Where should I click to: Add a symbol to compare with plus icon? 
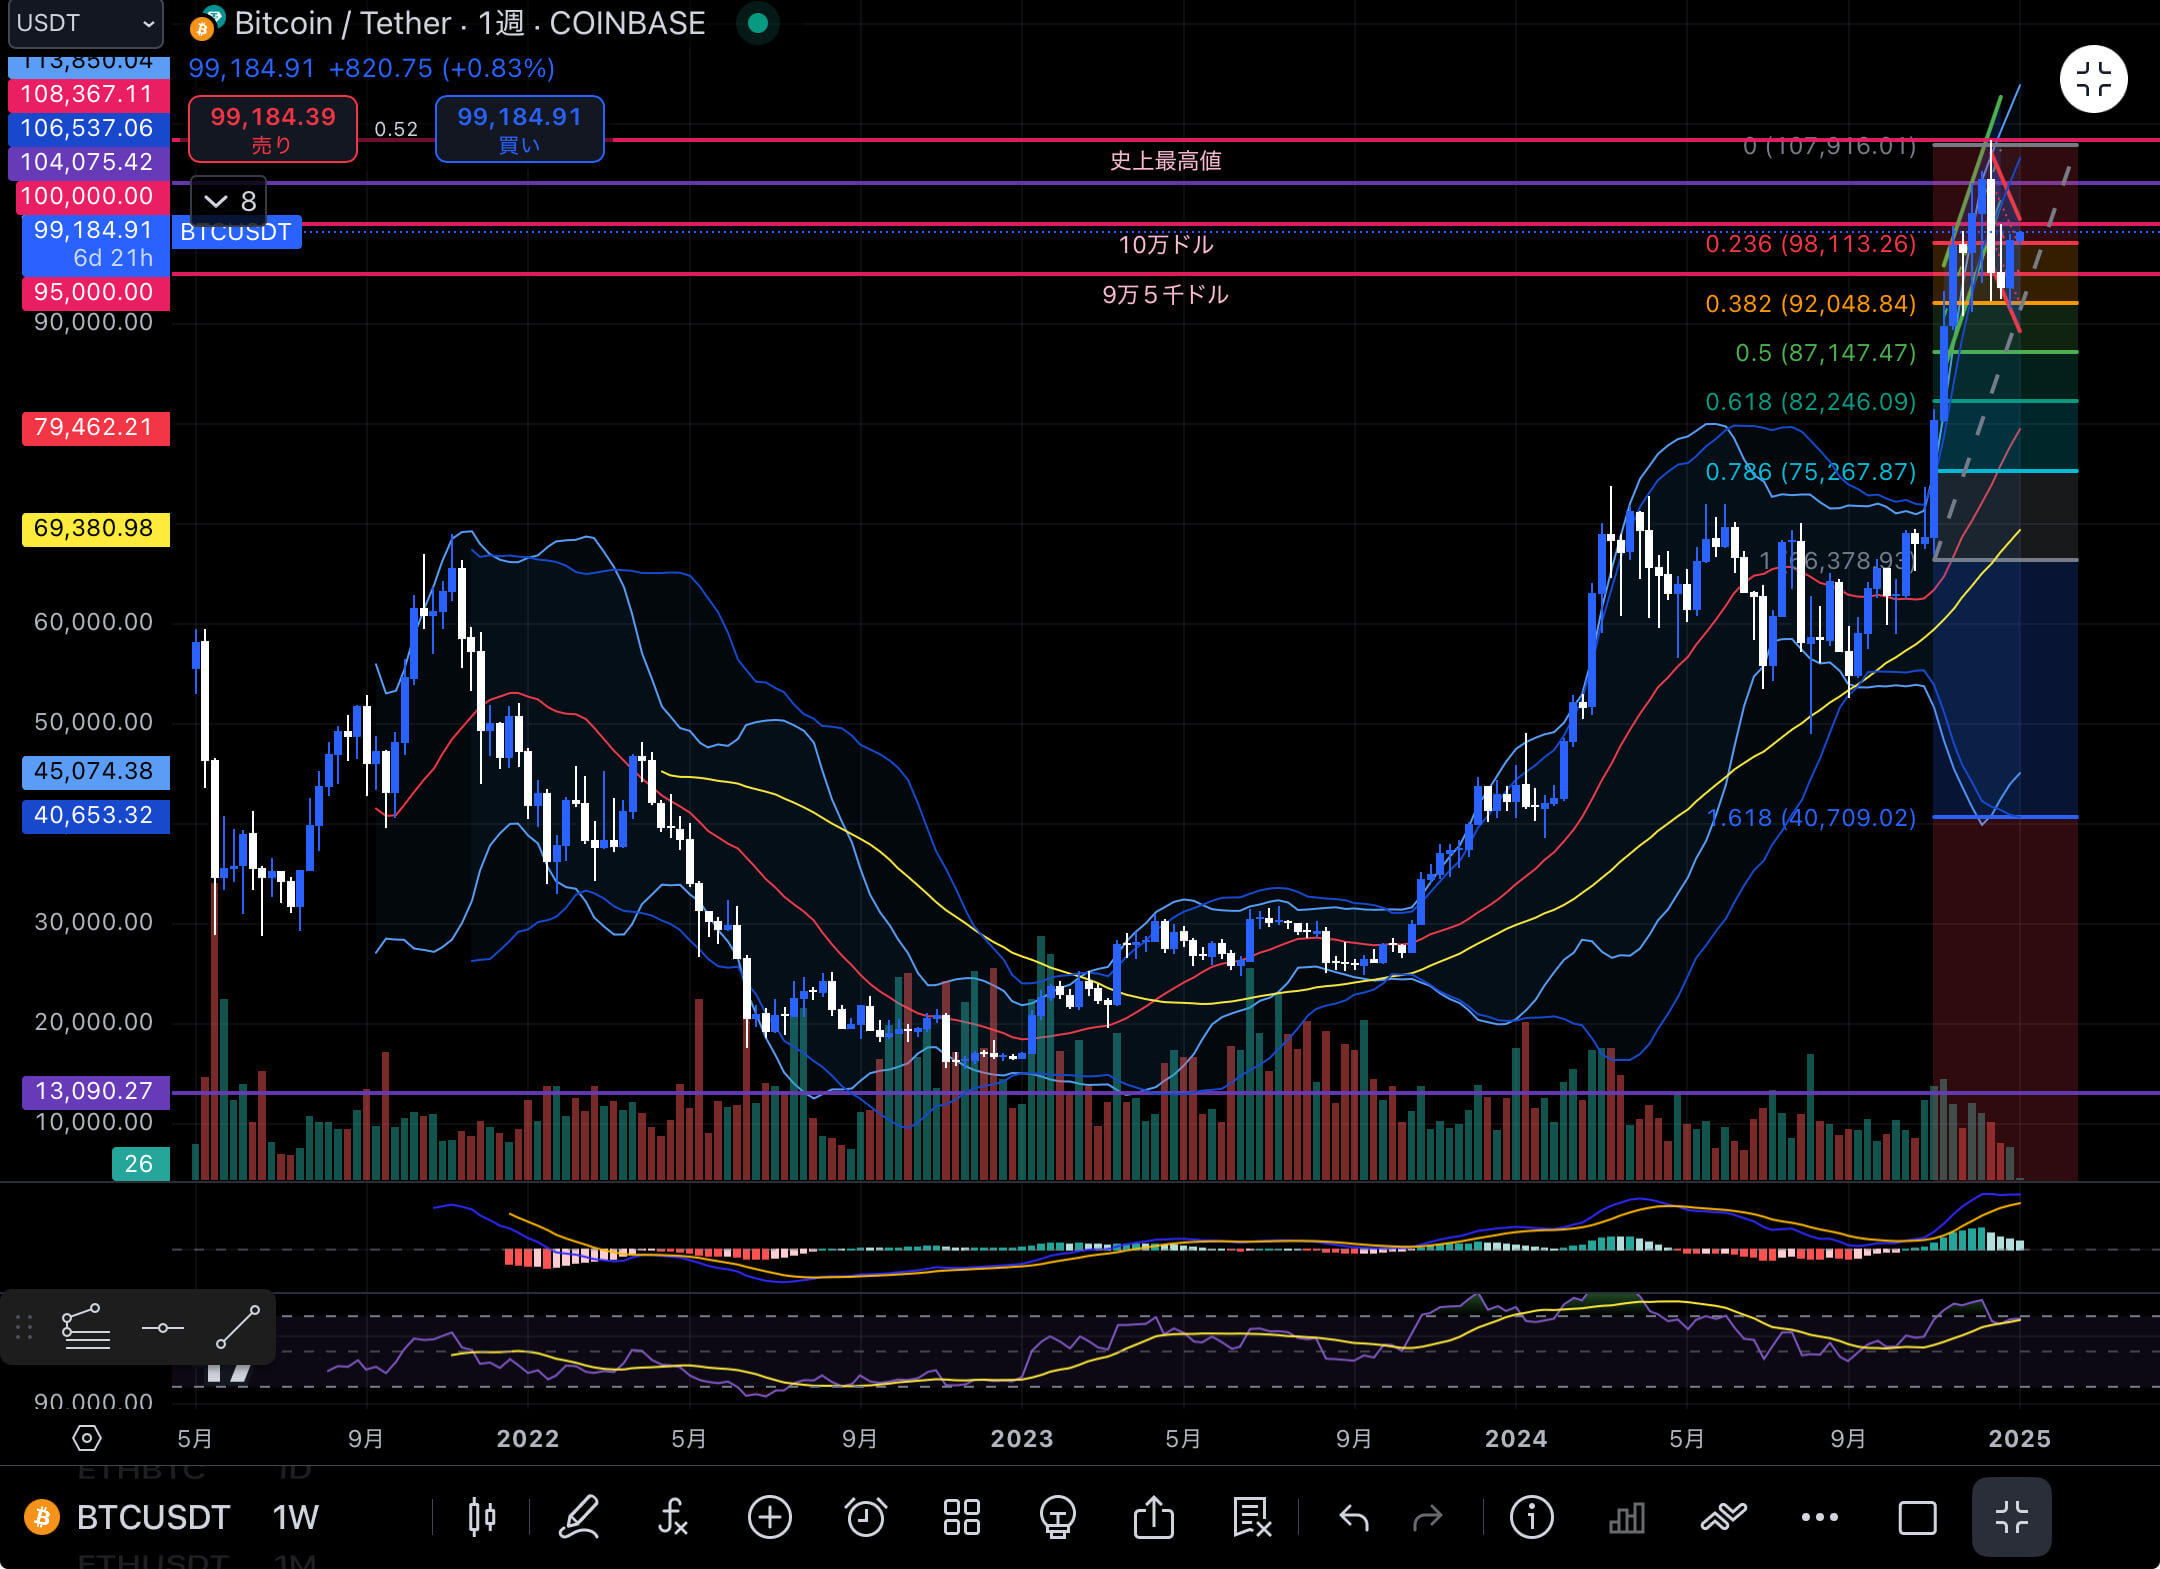pyautogui.click(x=769, y=1517)
